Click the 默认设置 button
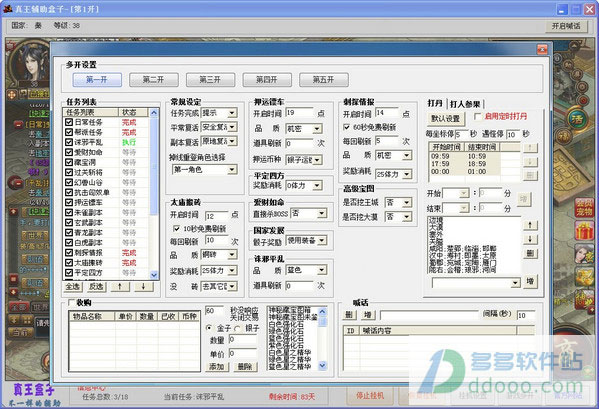599x409 pixels. 445,118
